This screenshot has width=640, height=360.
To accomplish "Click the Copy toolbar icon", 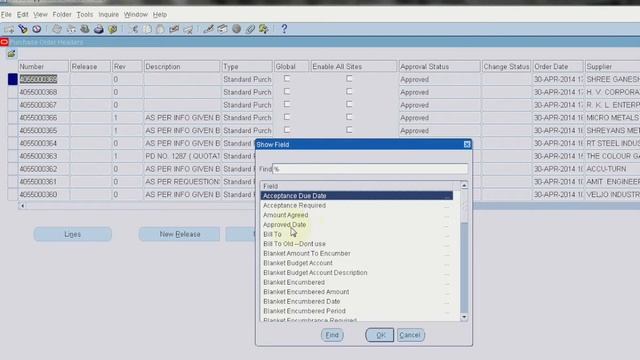I will click(147, 29).
